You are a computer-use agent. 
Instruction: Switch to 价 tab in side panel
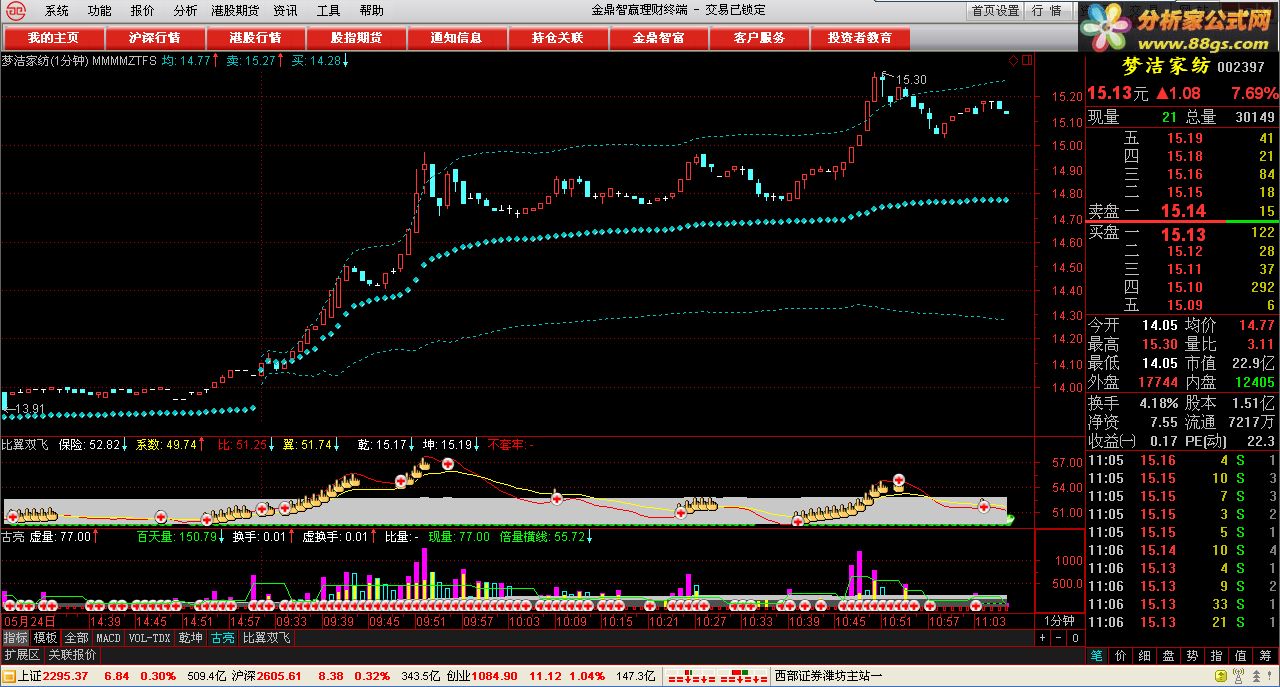[x=1120, y=655]
